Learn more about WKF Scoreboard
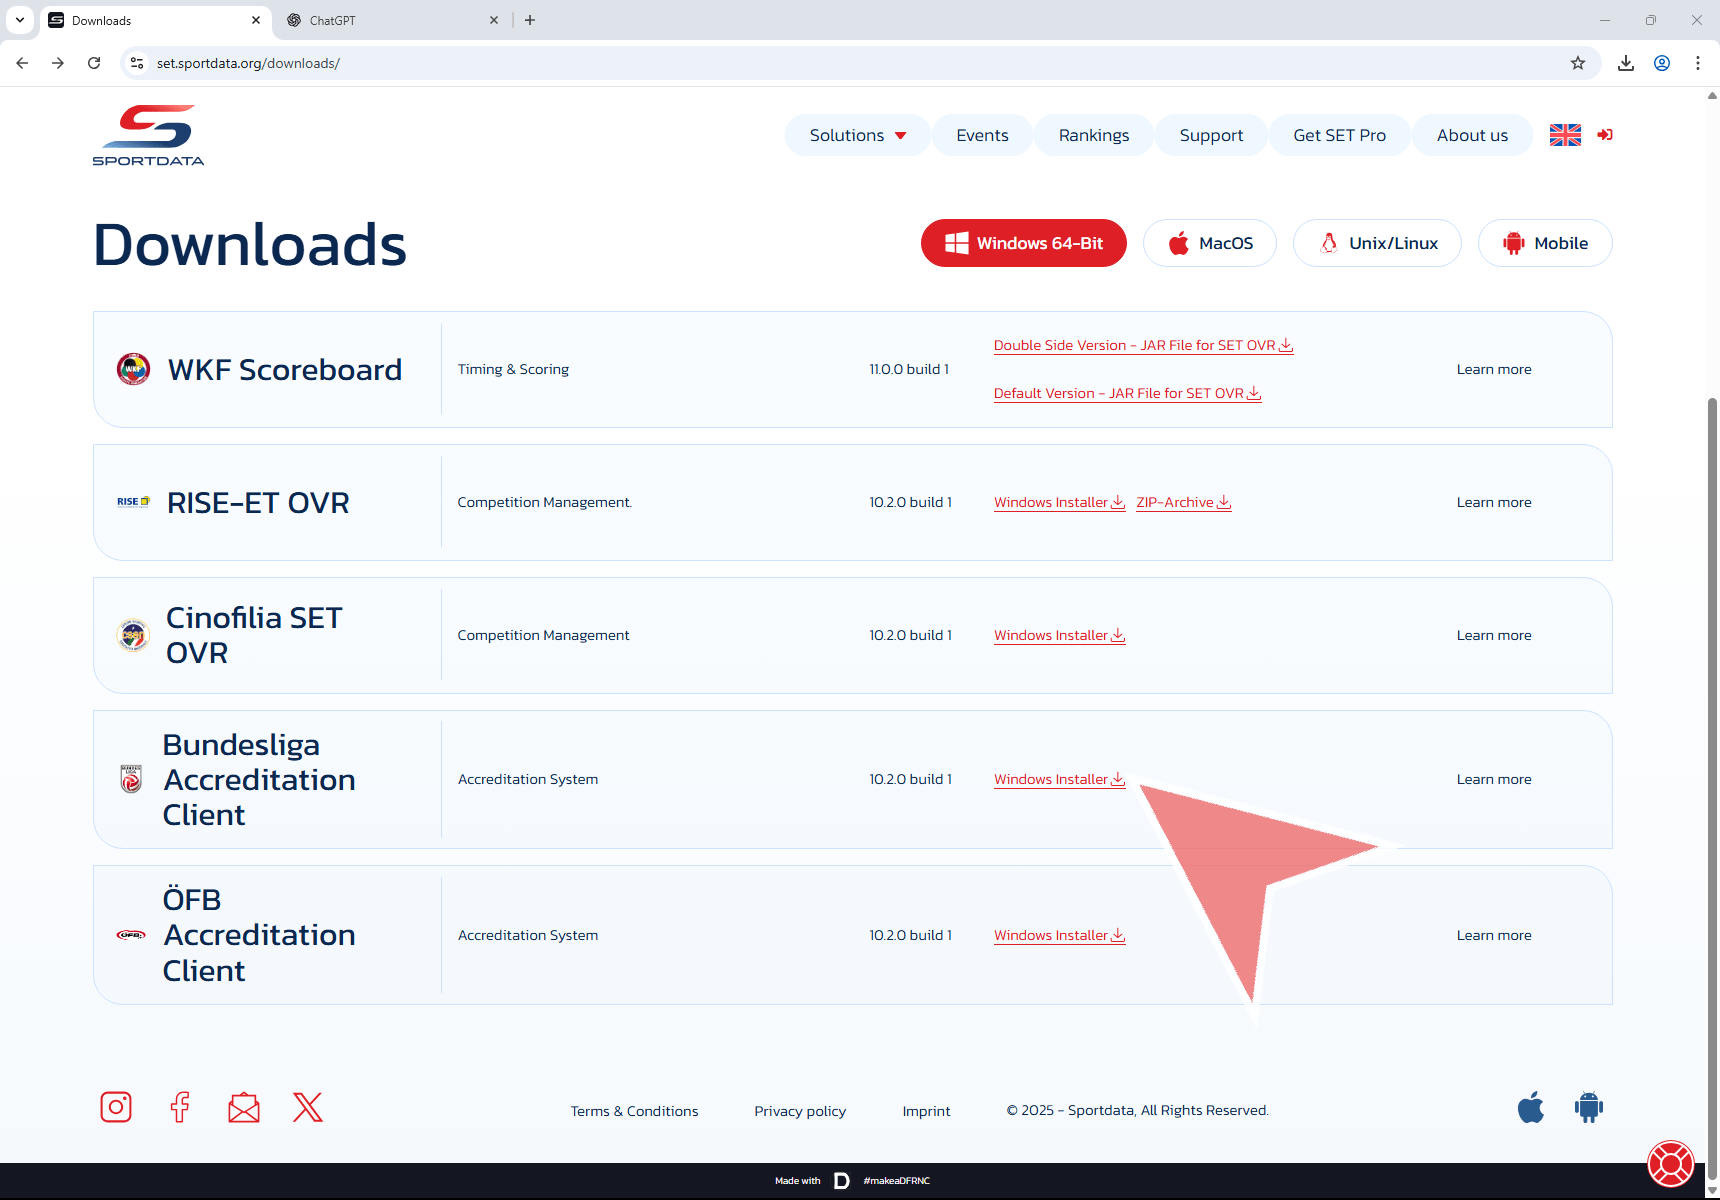 (x=1494, y=369)
